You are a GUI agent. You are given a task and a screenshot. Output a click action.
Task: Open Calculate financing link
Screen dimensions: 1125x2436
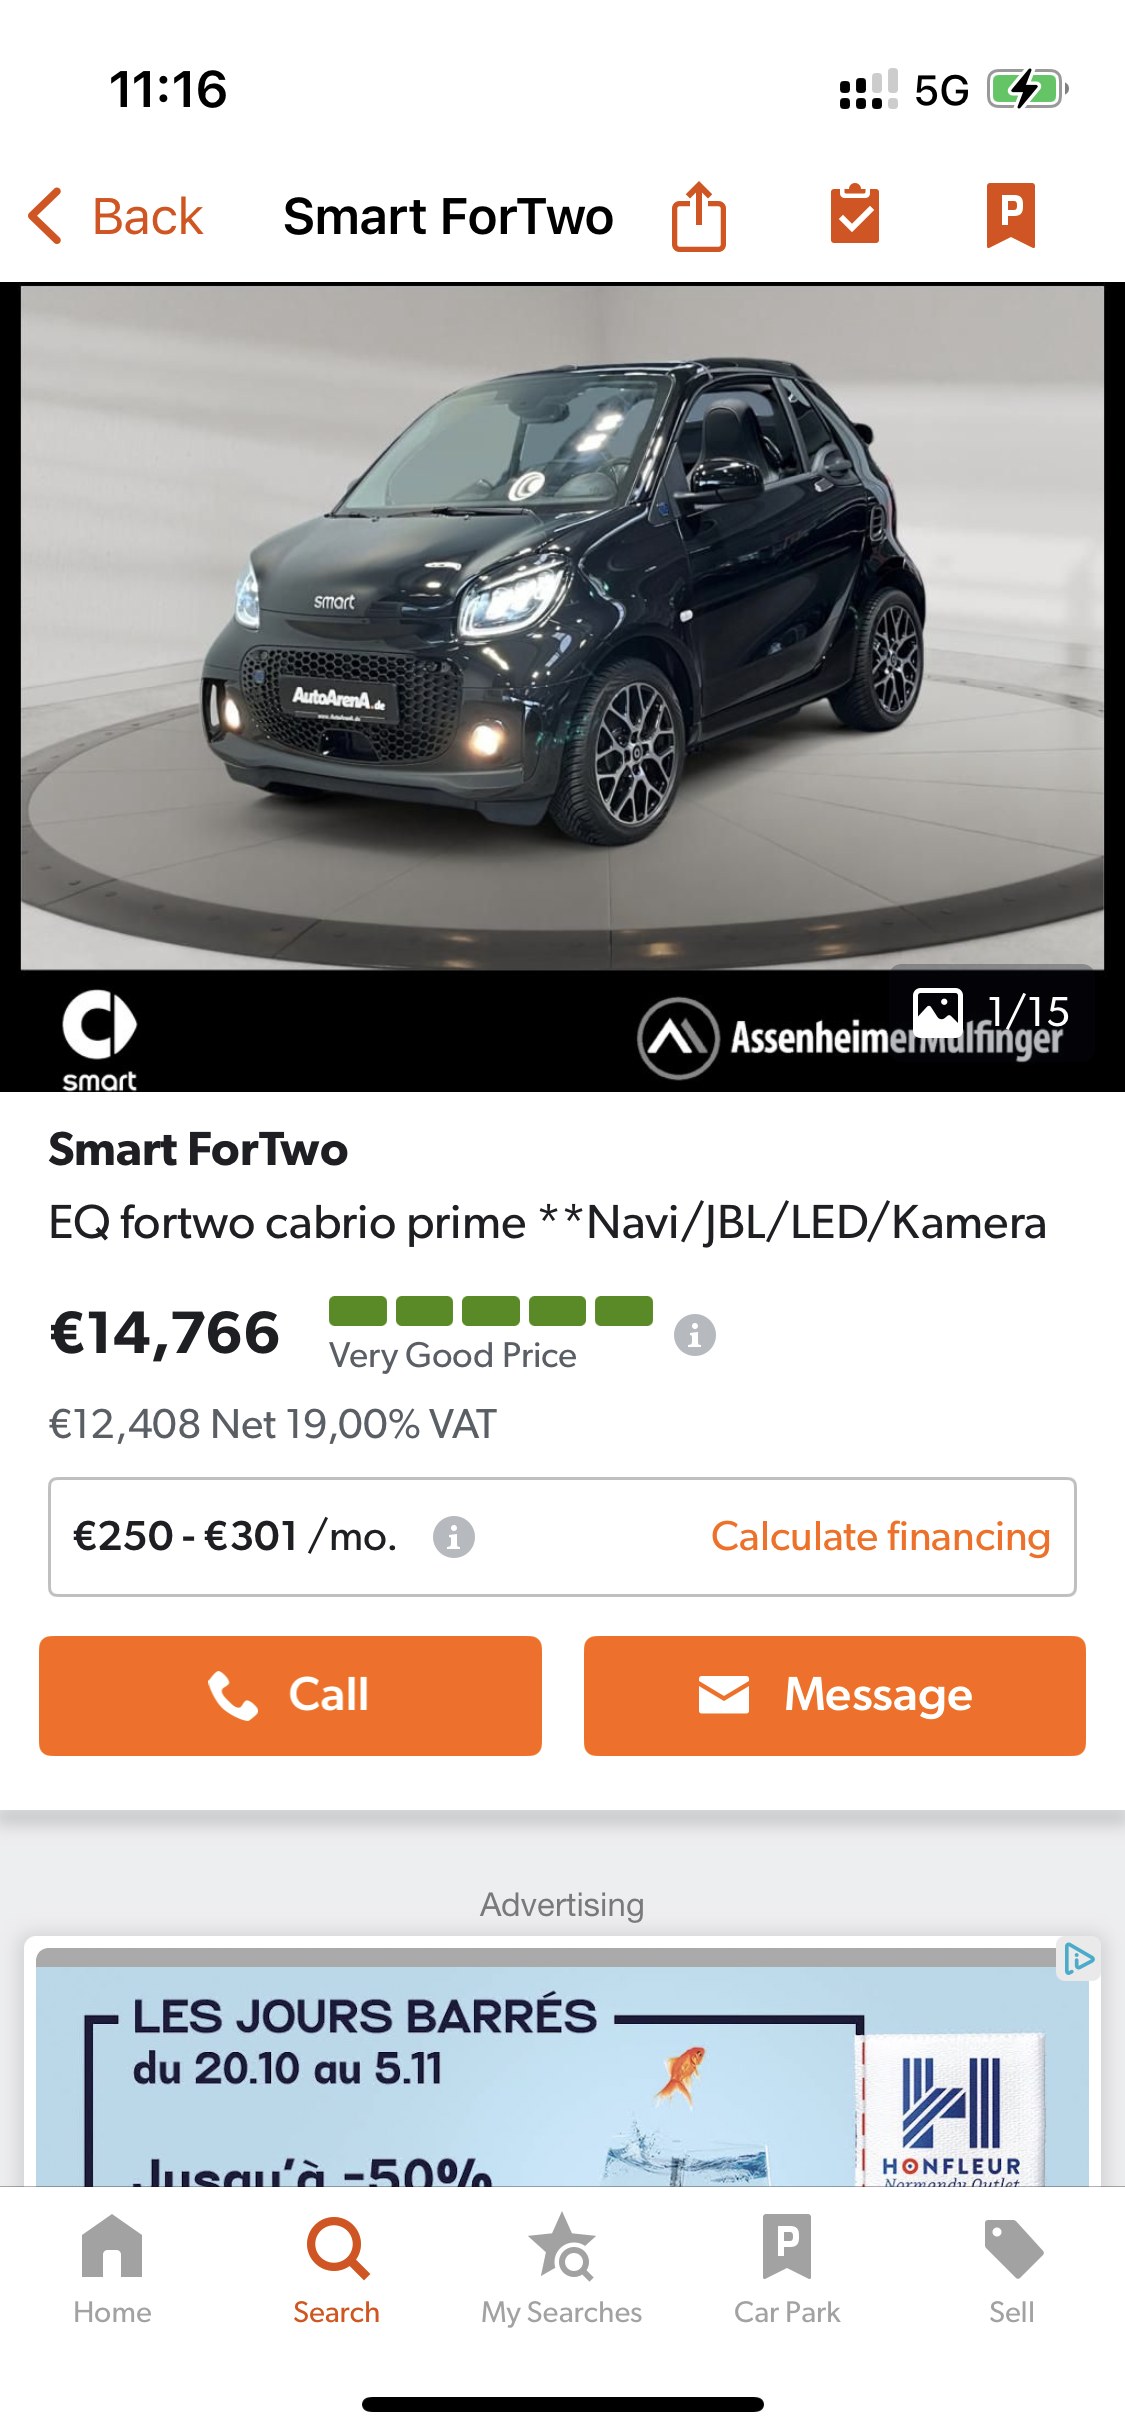point(880,1536)
